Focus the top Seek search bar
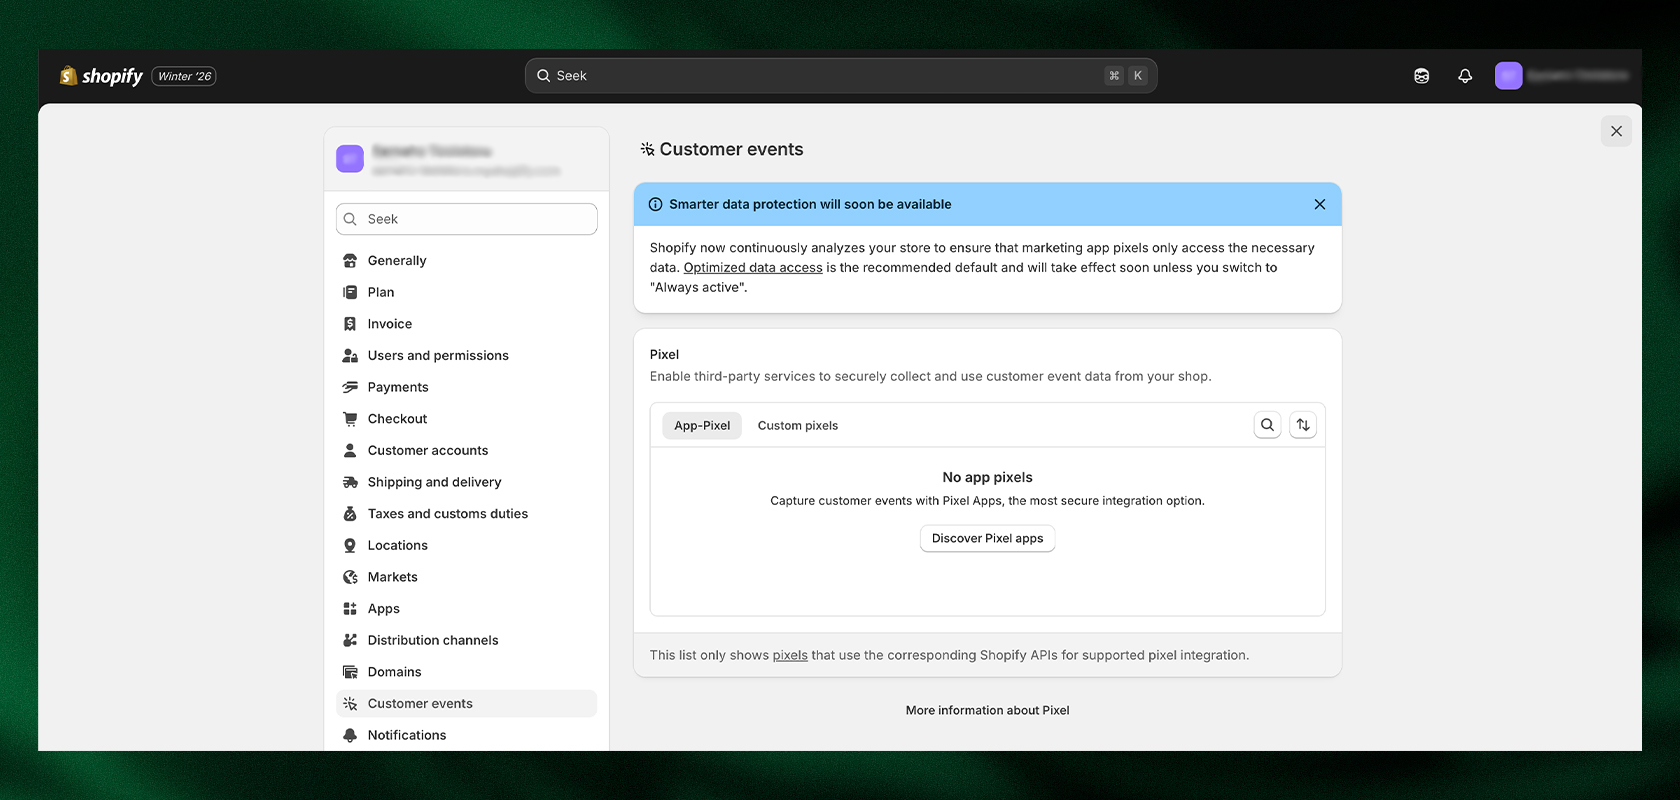The width and height of the screenshot is (1680, 800). (x=841, y=76)
